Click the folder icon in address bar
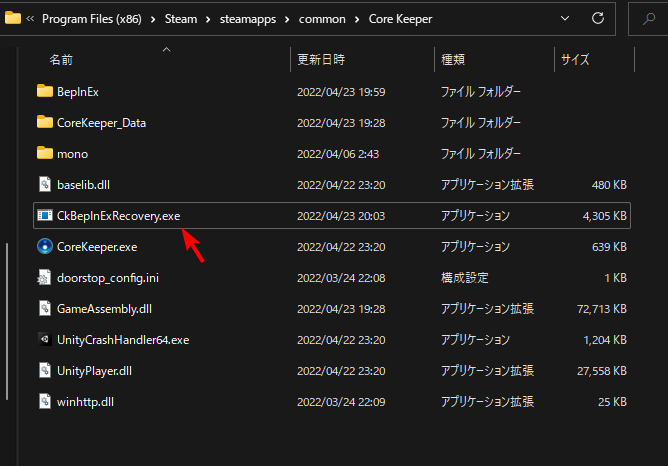The image size is (668, 466). tap(12, 18)
